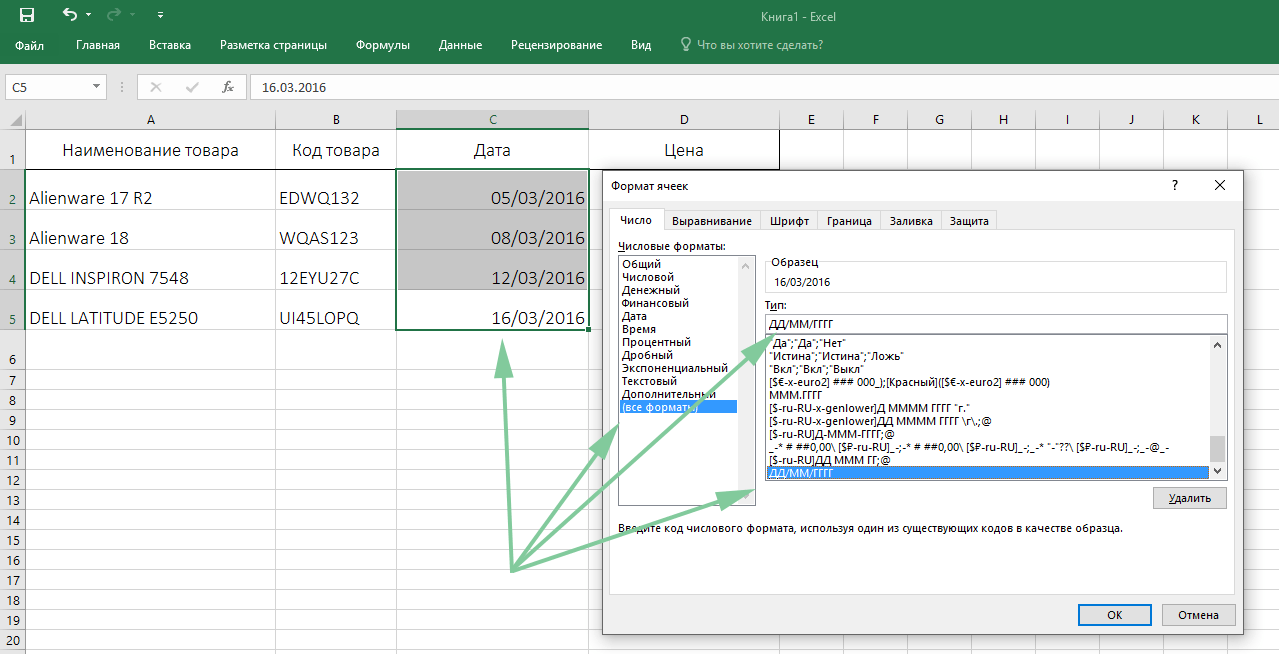Open the Рецензирование ribbon tab

pos(556,45)
